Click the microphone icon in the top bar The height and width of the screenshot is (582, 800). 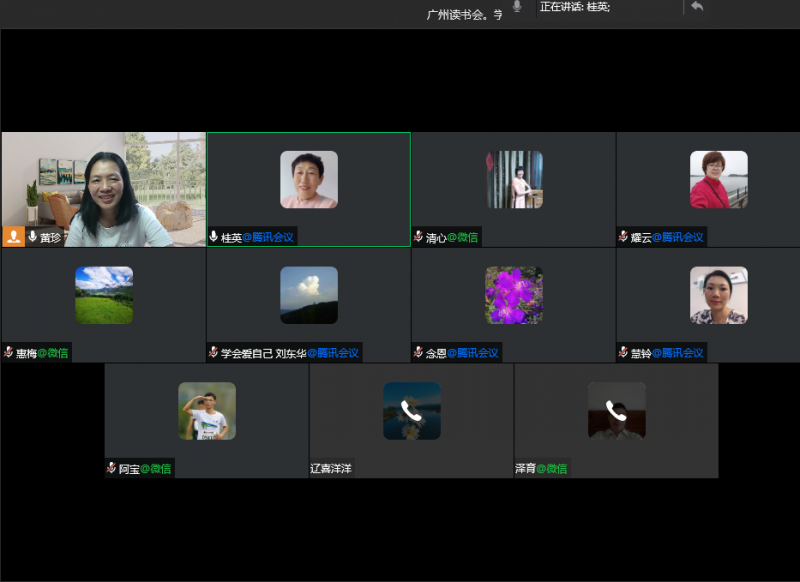pos(517,7)
